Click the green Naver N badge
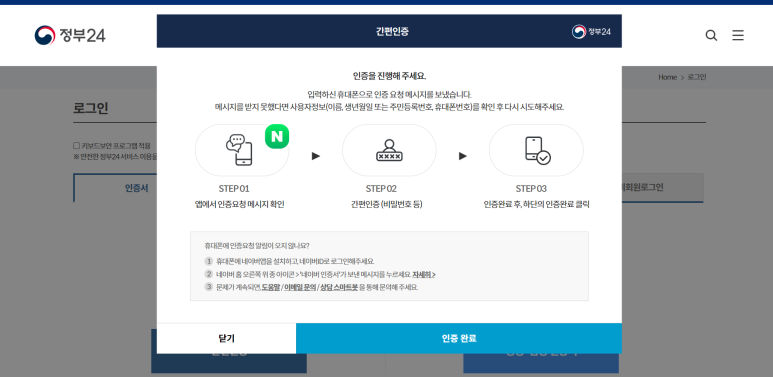This screenshot has height=377, width=773. coord(277,137)
